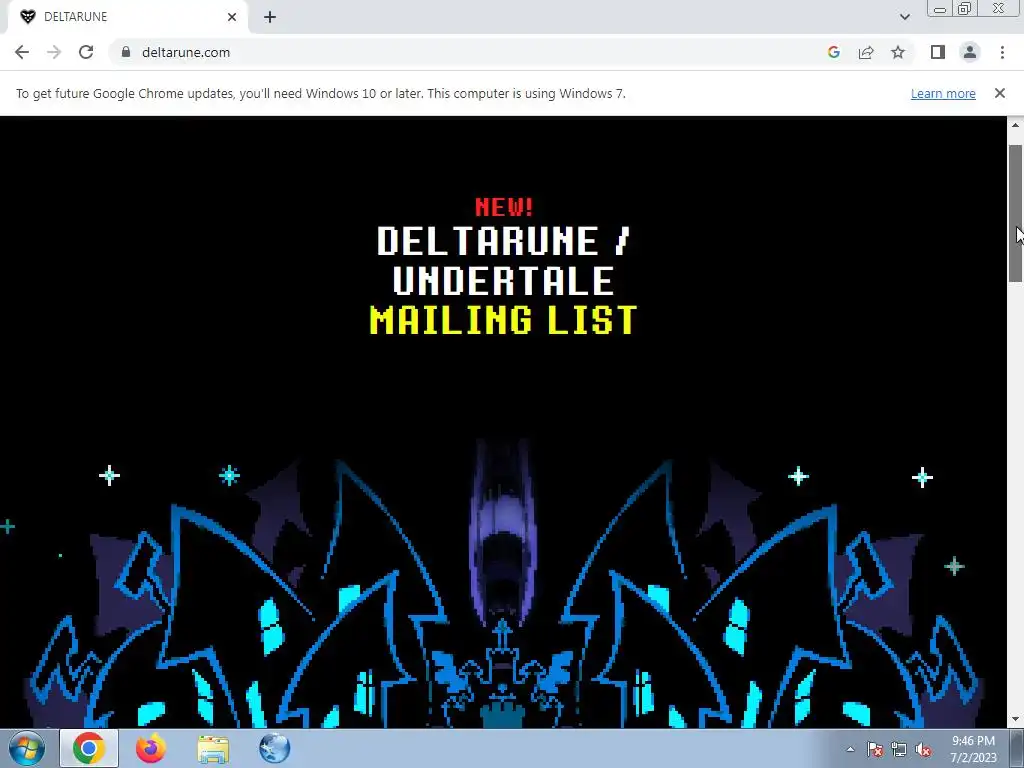The height and width of the screenshot is (768, 1024).
Task: Restore down the Chrome window
Action: click(965, 8)
